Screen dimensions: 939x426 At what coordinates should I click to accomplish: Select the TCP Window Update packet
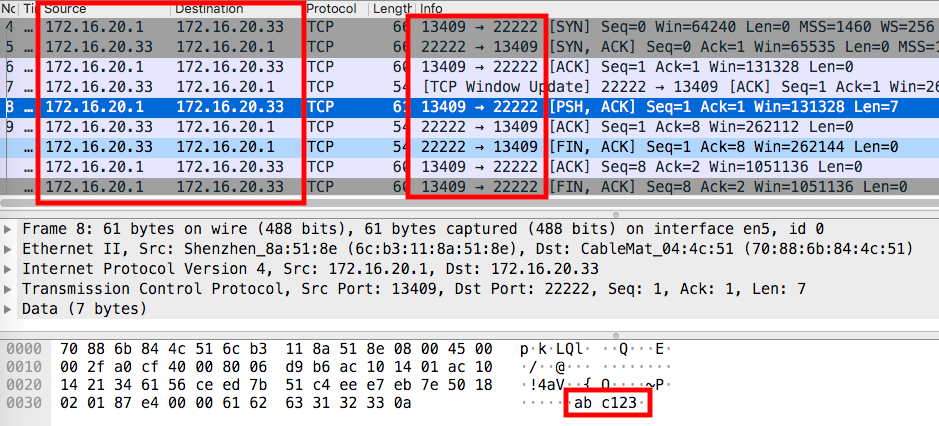point(470,87)
